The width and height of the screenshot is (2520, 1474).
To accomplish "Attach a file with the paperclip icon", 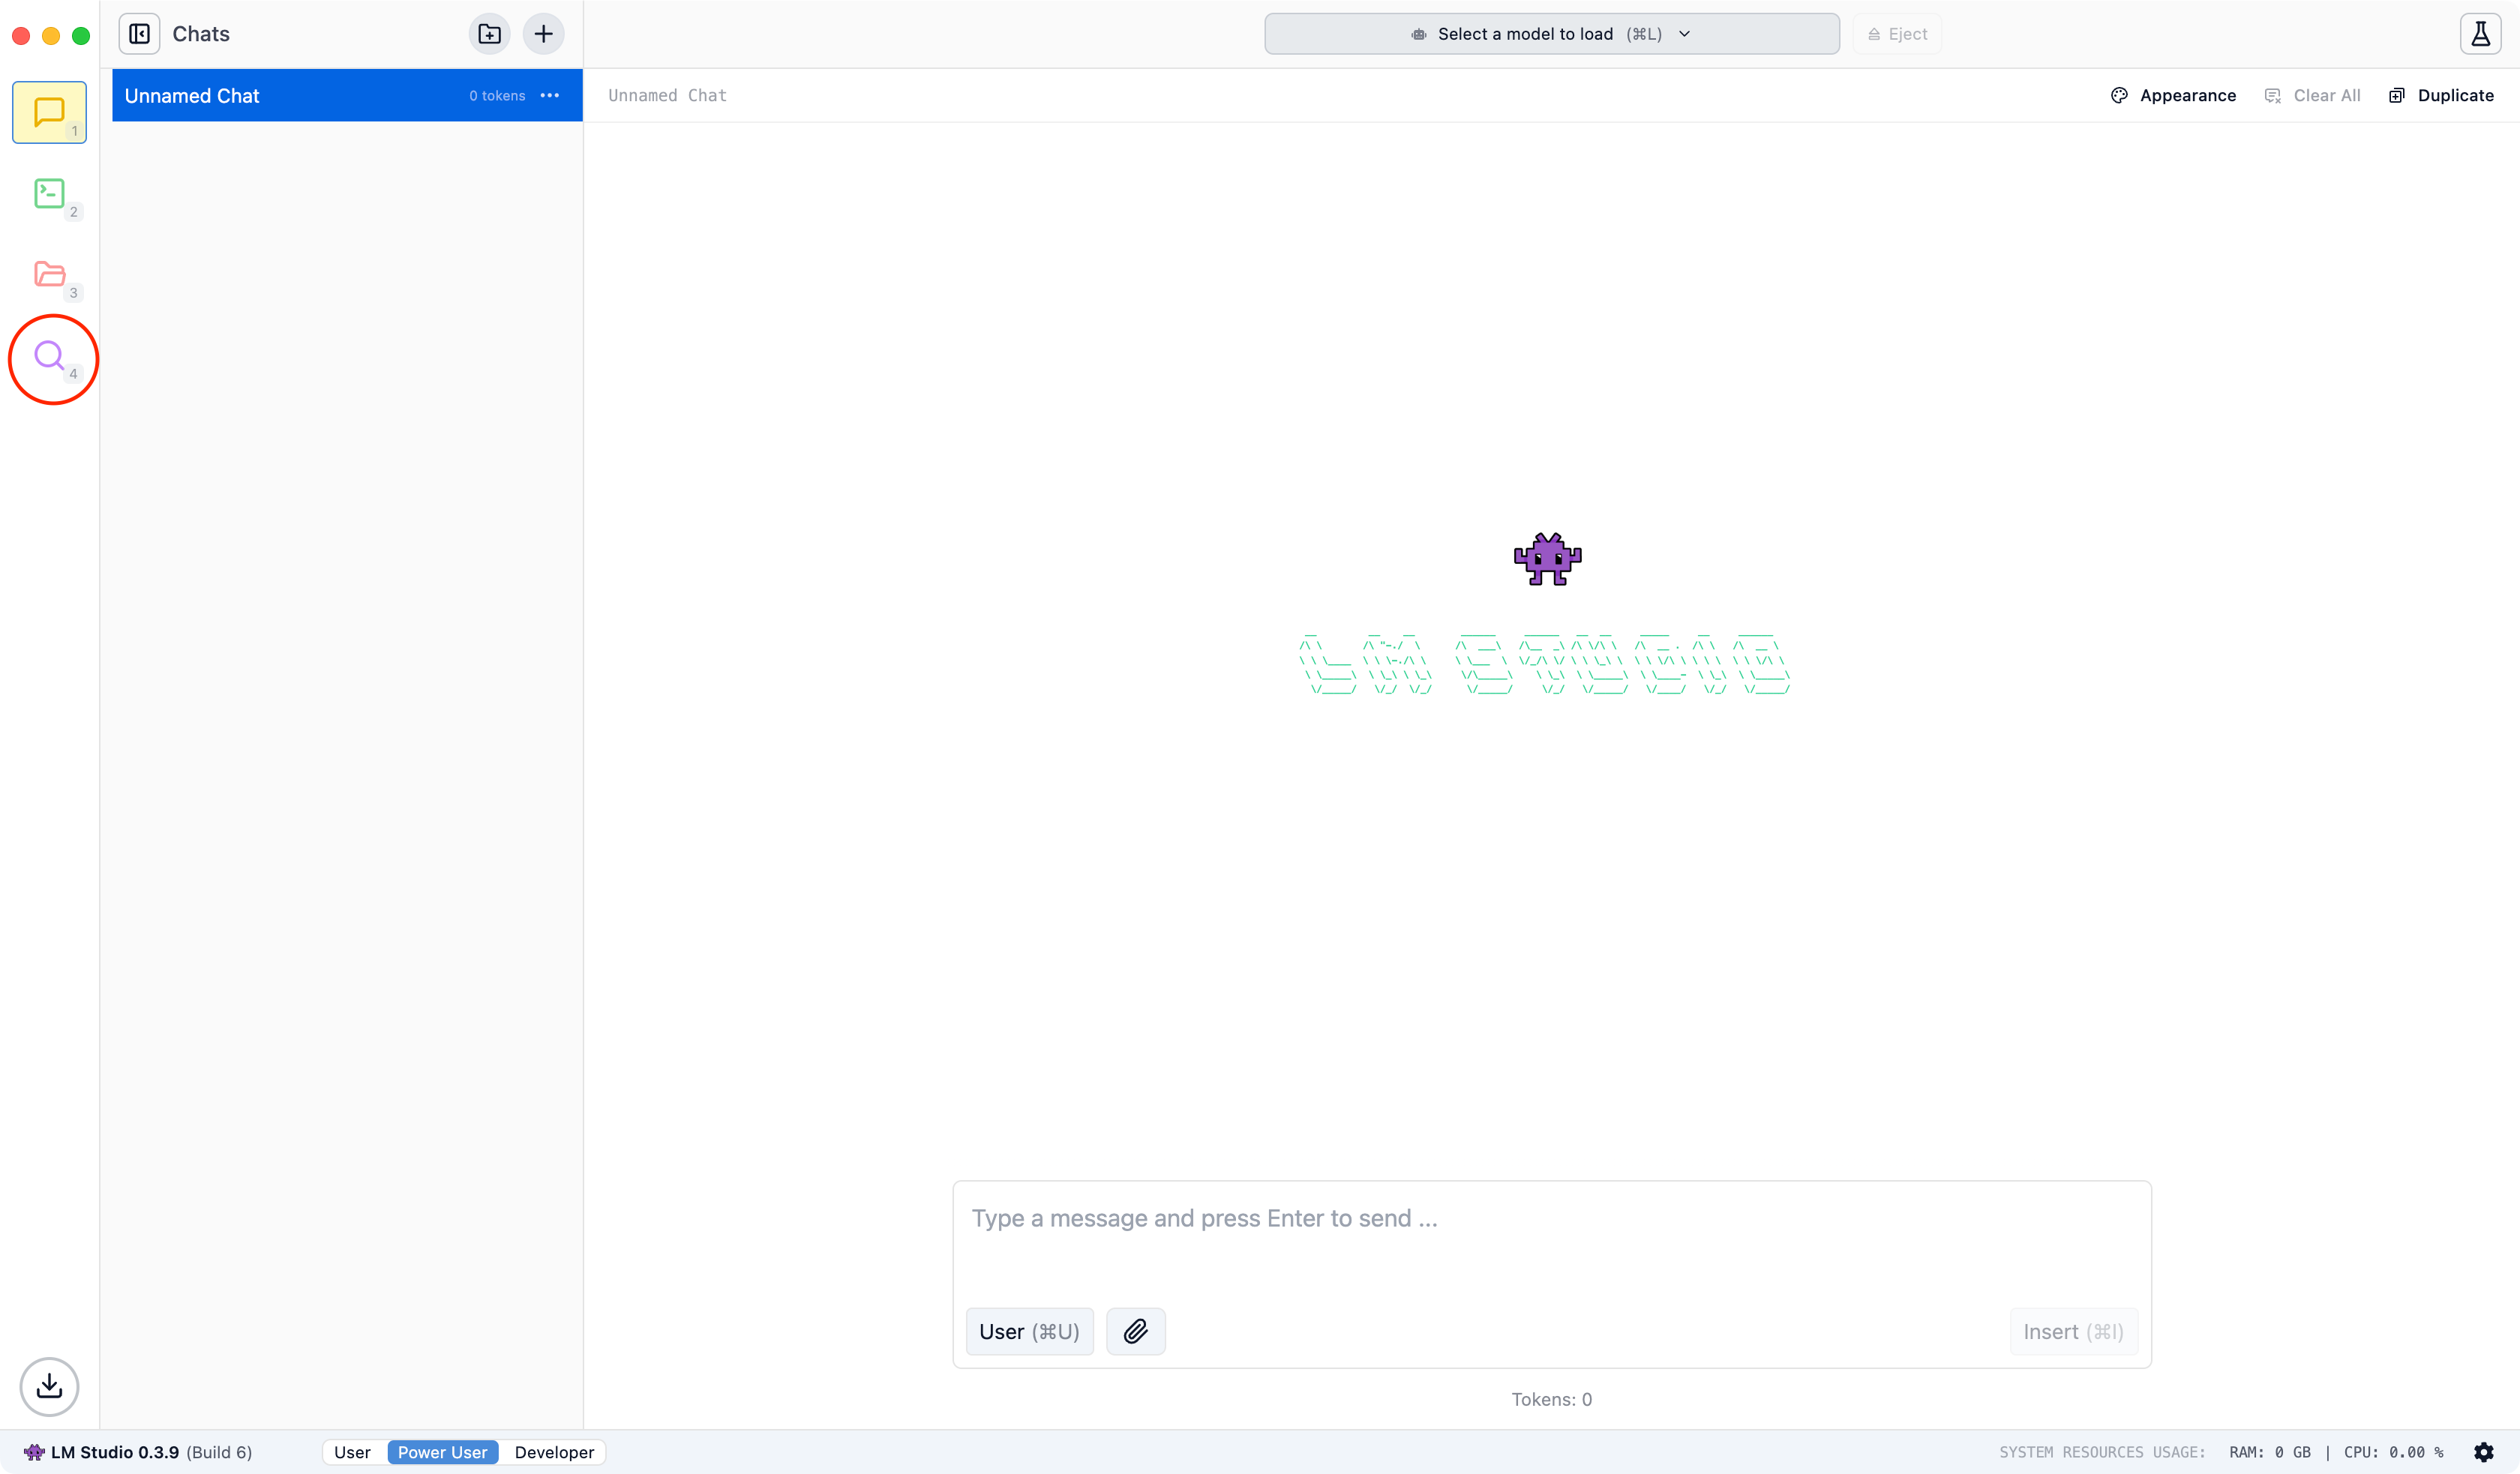I will (x=1135, y=1331).
